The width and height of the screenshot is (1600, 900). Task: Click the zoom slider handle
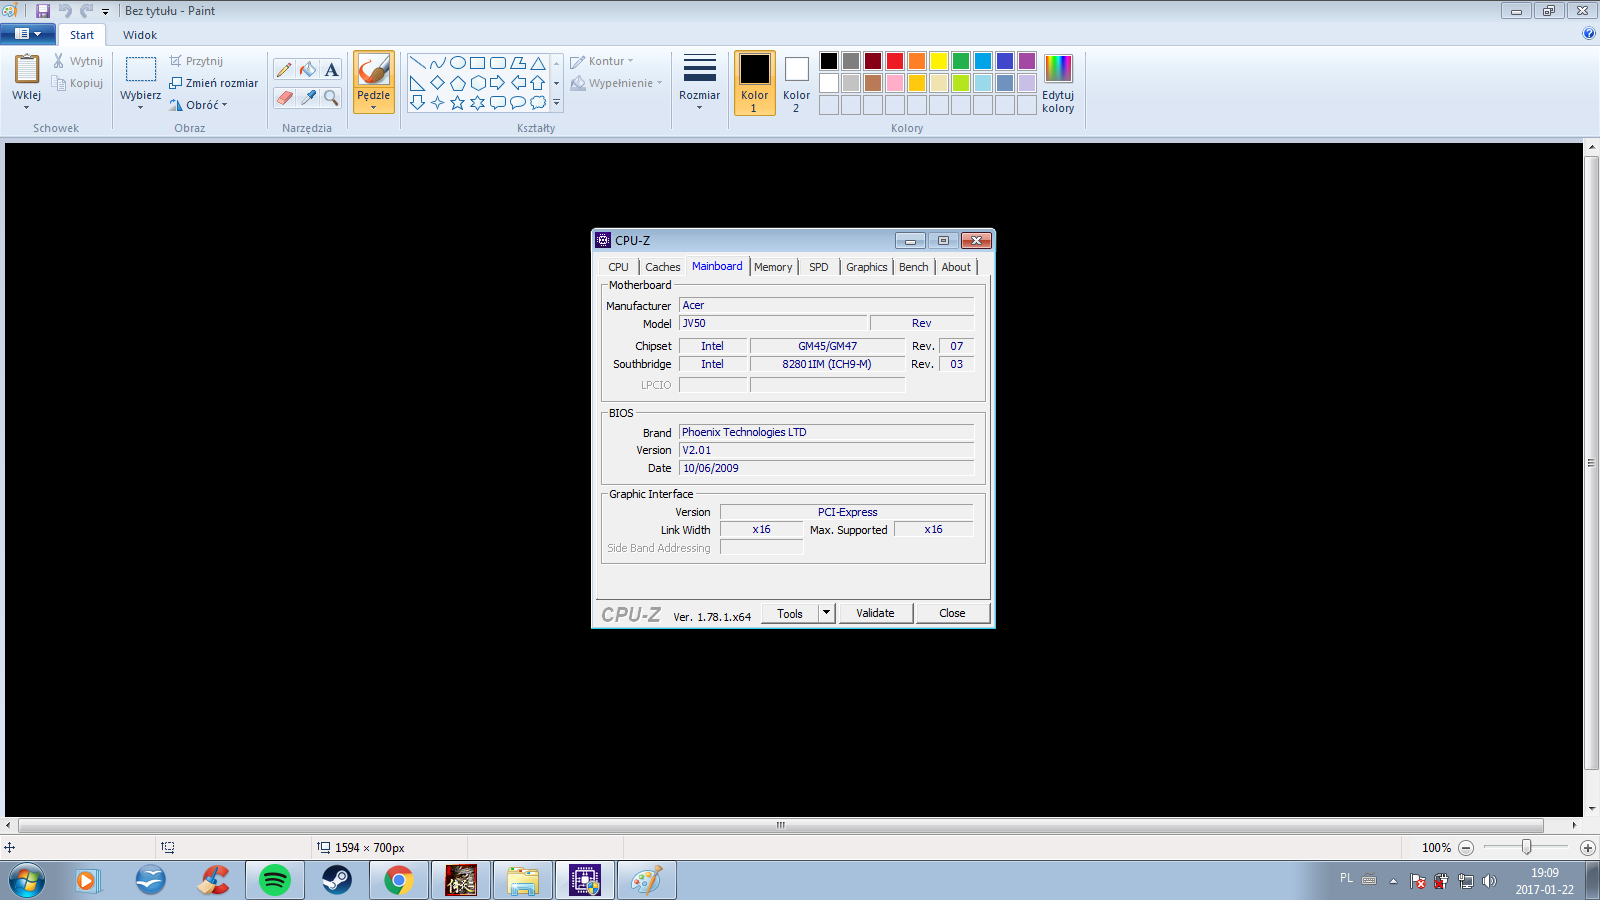tap(1526, 847)
